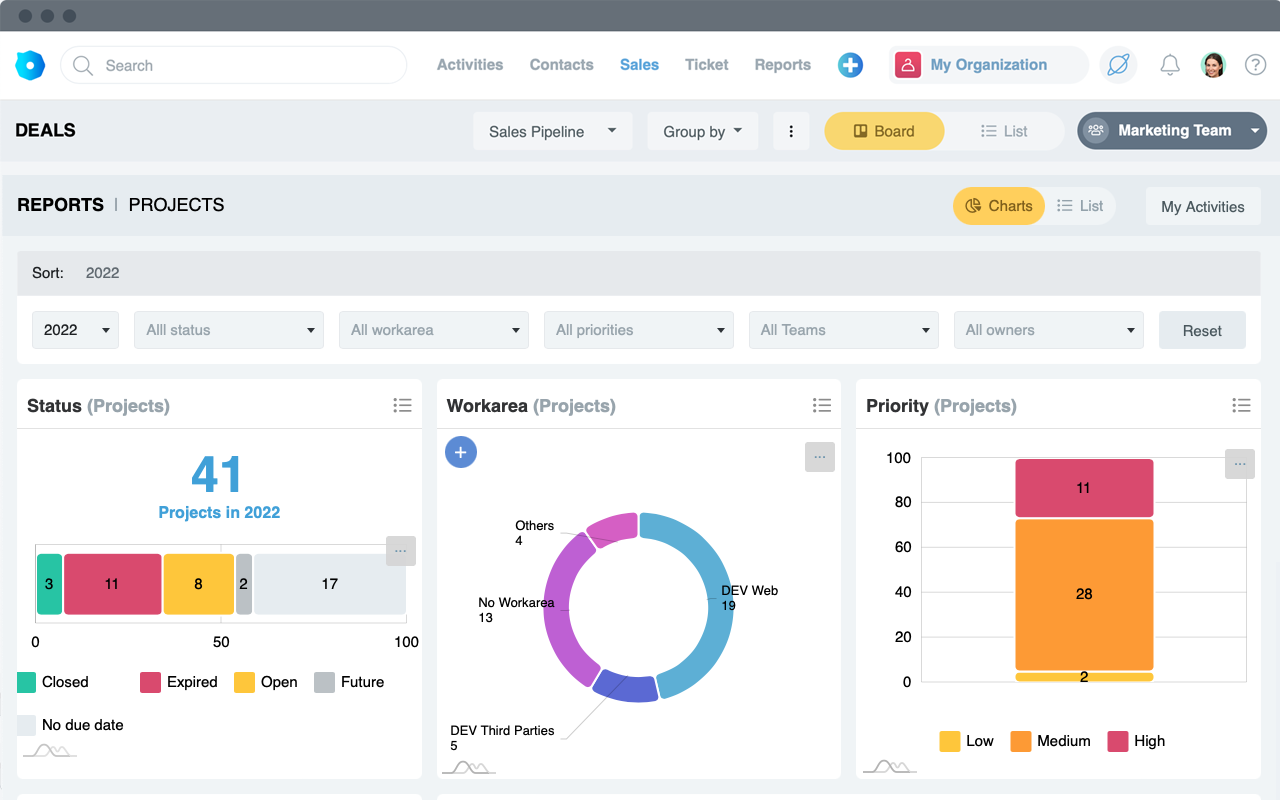1280x800 pixels.
Task: Go to the Contacts tab
Action: (561, 65)
